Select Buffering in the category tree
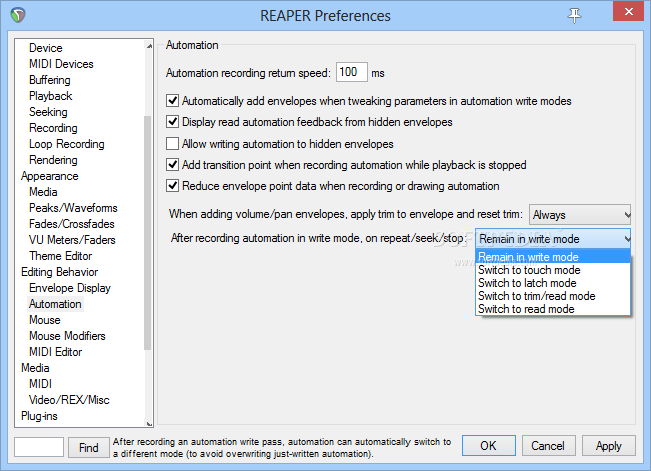The width and height of the screenshot is (651, 471). coord(49,80)
